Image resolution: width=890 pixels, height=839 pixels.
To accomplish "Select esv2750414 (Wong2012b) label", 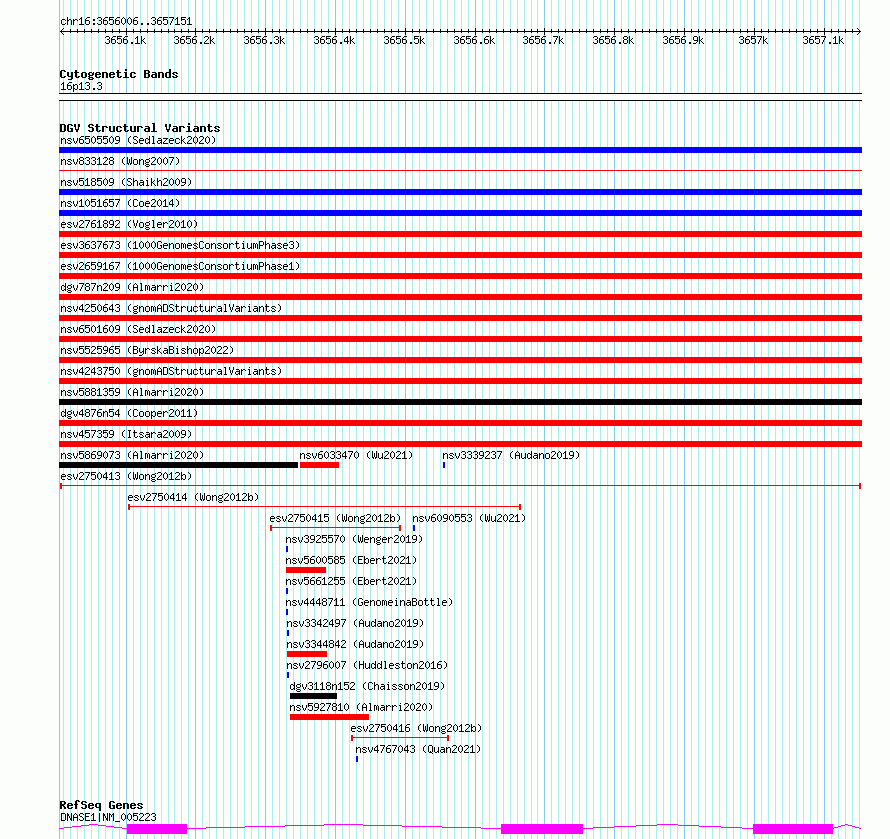I will (193, 497).
